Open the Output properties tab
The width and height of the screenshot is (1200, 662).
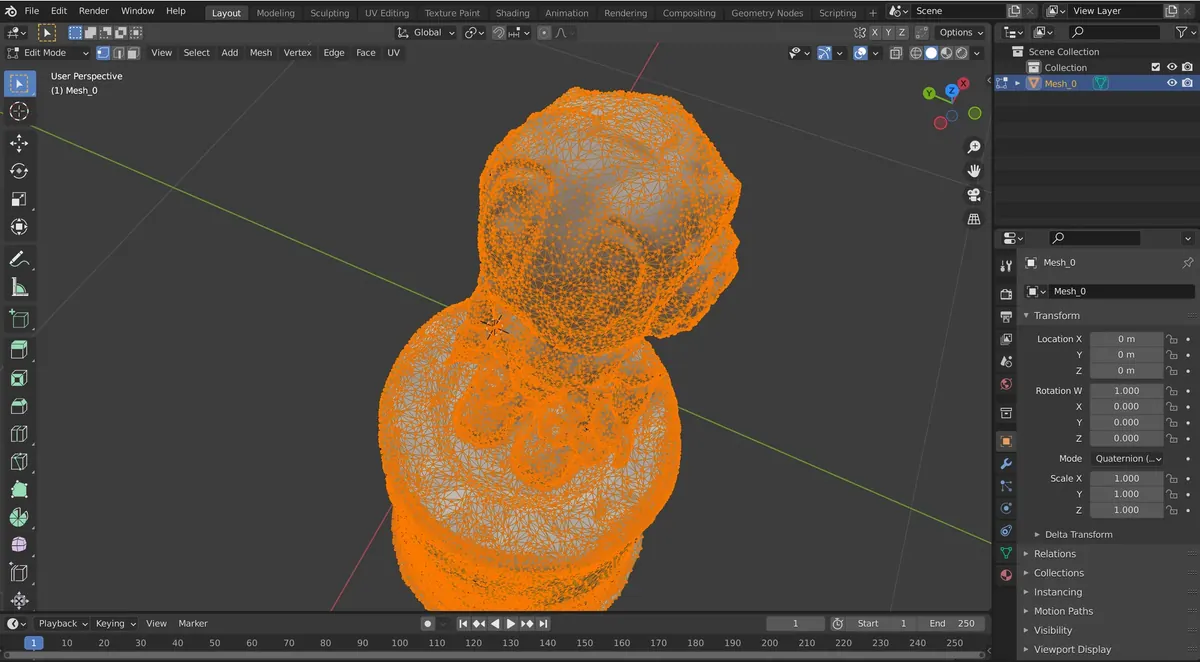1006,316
